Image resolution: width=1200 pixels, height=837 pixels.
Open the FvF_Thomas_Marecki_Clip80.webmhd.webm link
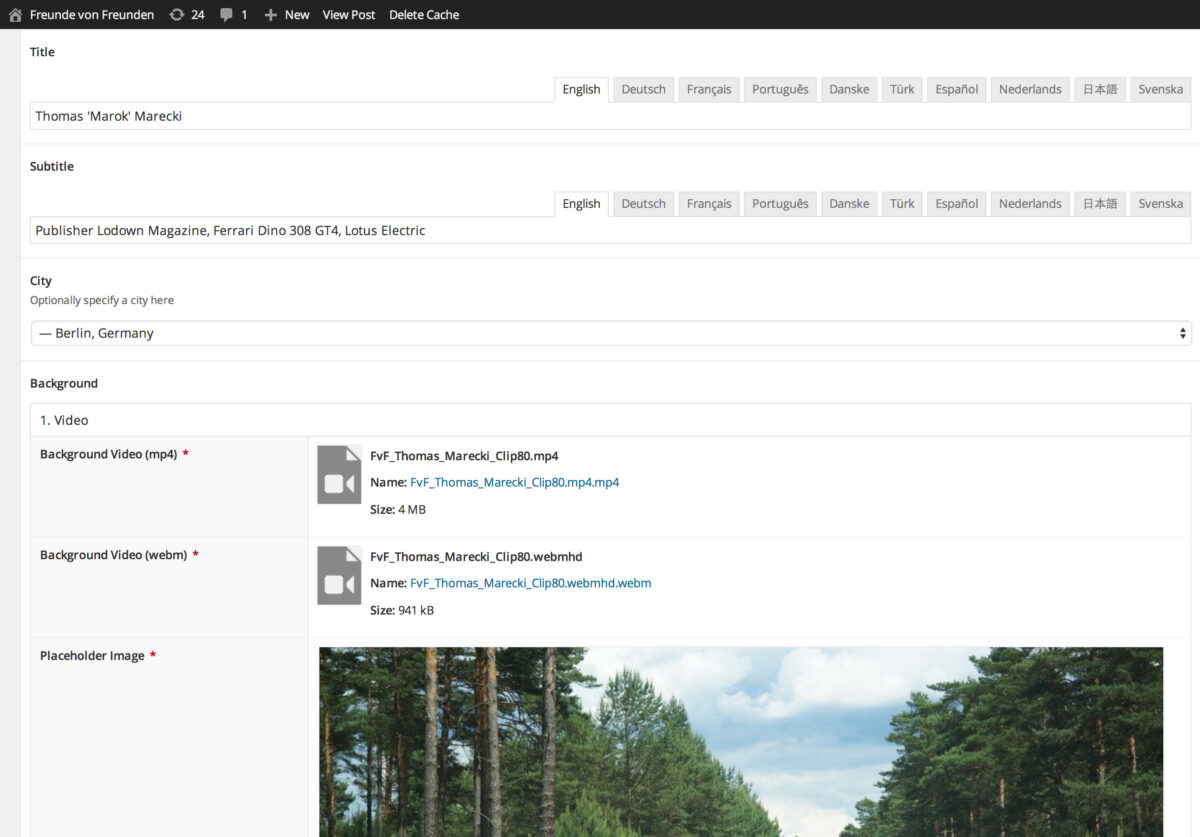[x=530, y=583]
